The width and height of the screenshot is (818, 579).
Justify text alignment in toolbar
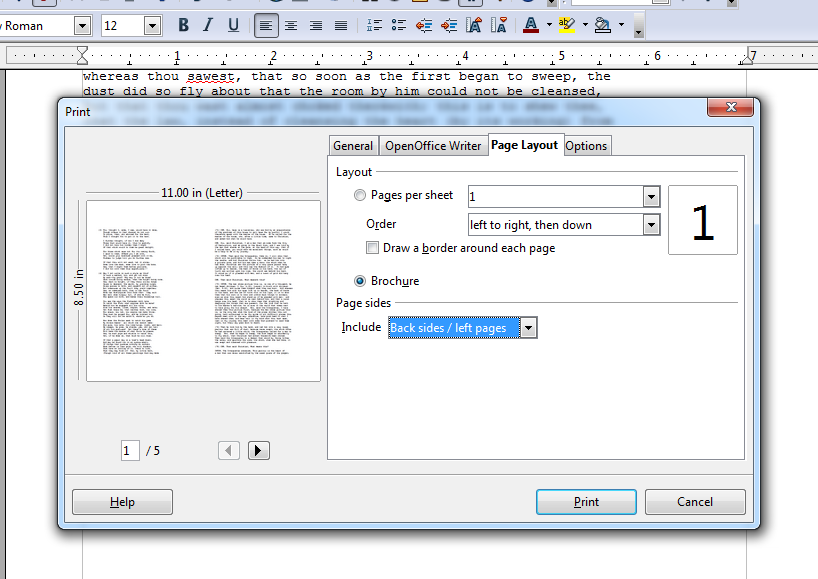[341, 25]
